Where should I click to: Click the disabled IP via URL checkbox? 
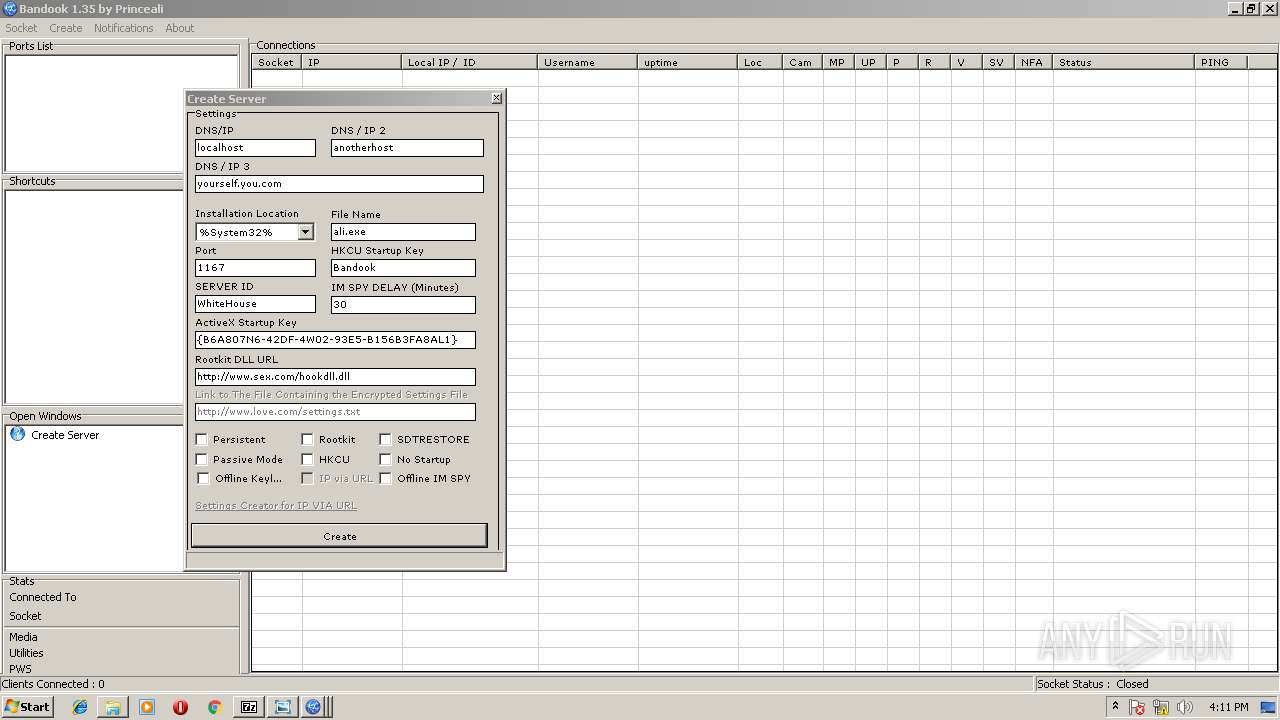[x=307, y=478]
